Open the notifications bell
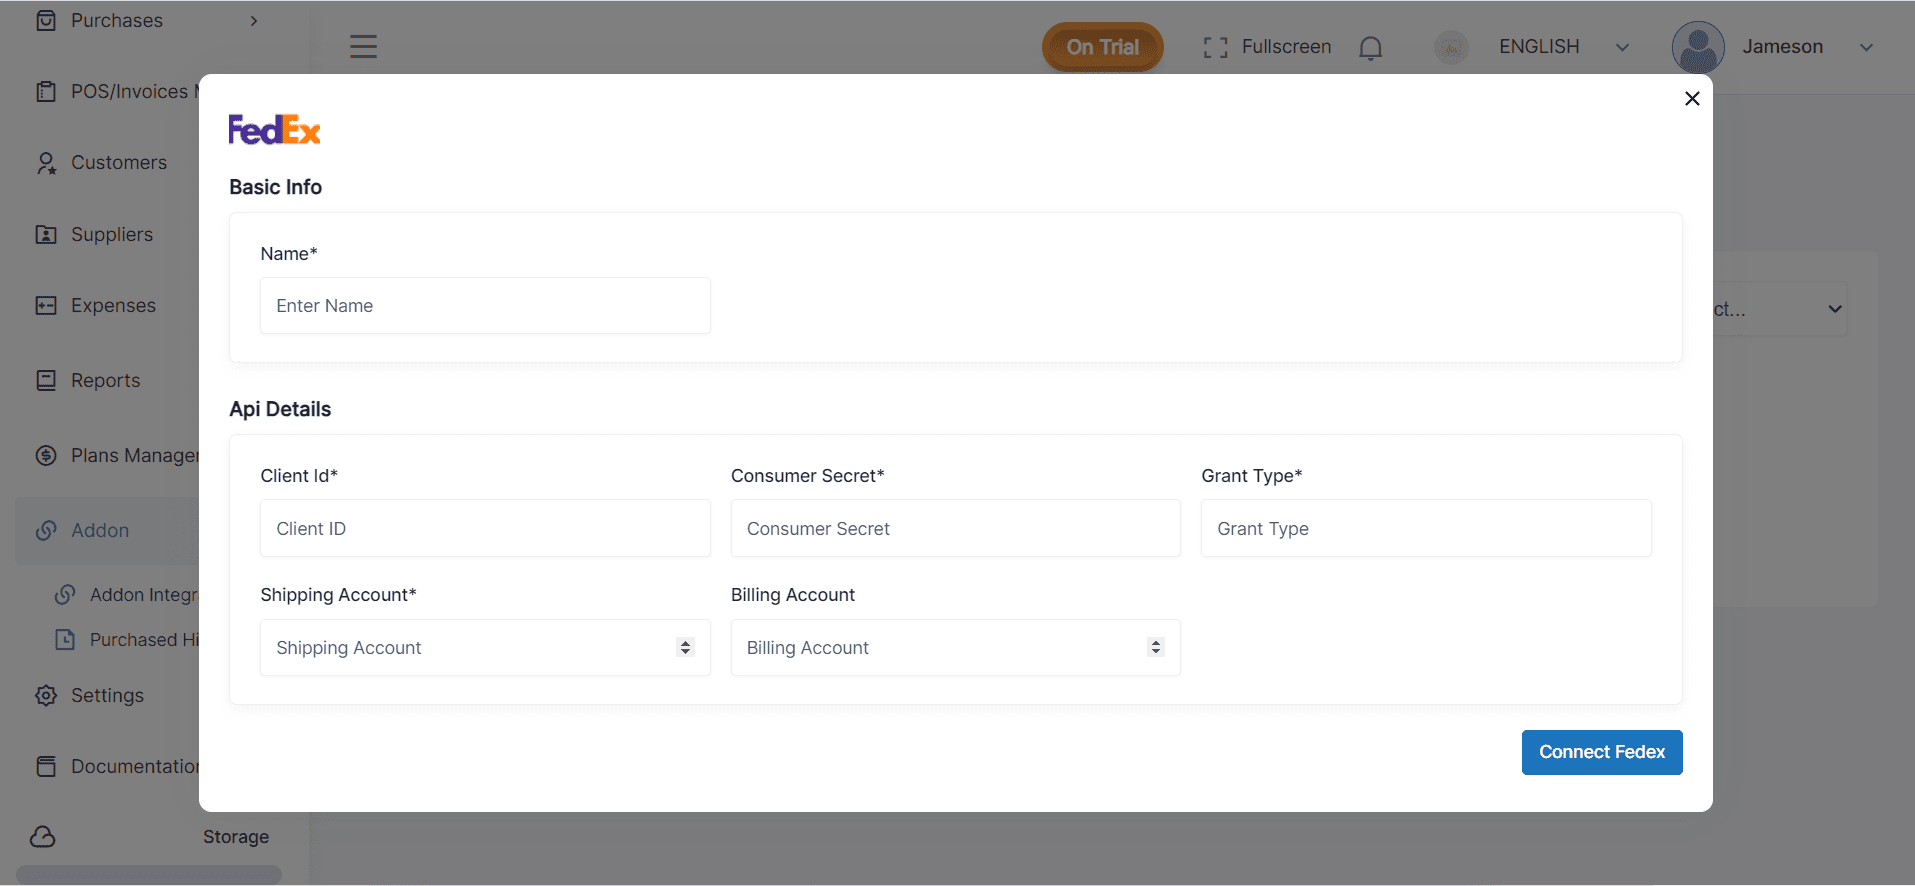This screenshot has height=886, width=1915. (1371, 48)
